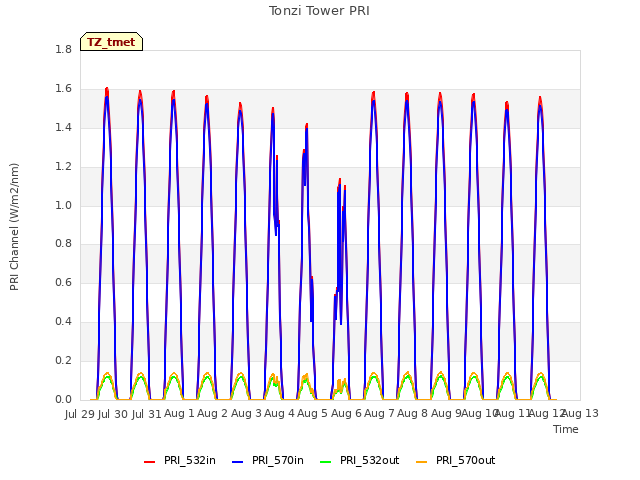Click the green PRI_532out legend swatch
Screen dimensions: 640x480
click(326, 462)
